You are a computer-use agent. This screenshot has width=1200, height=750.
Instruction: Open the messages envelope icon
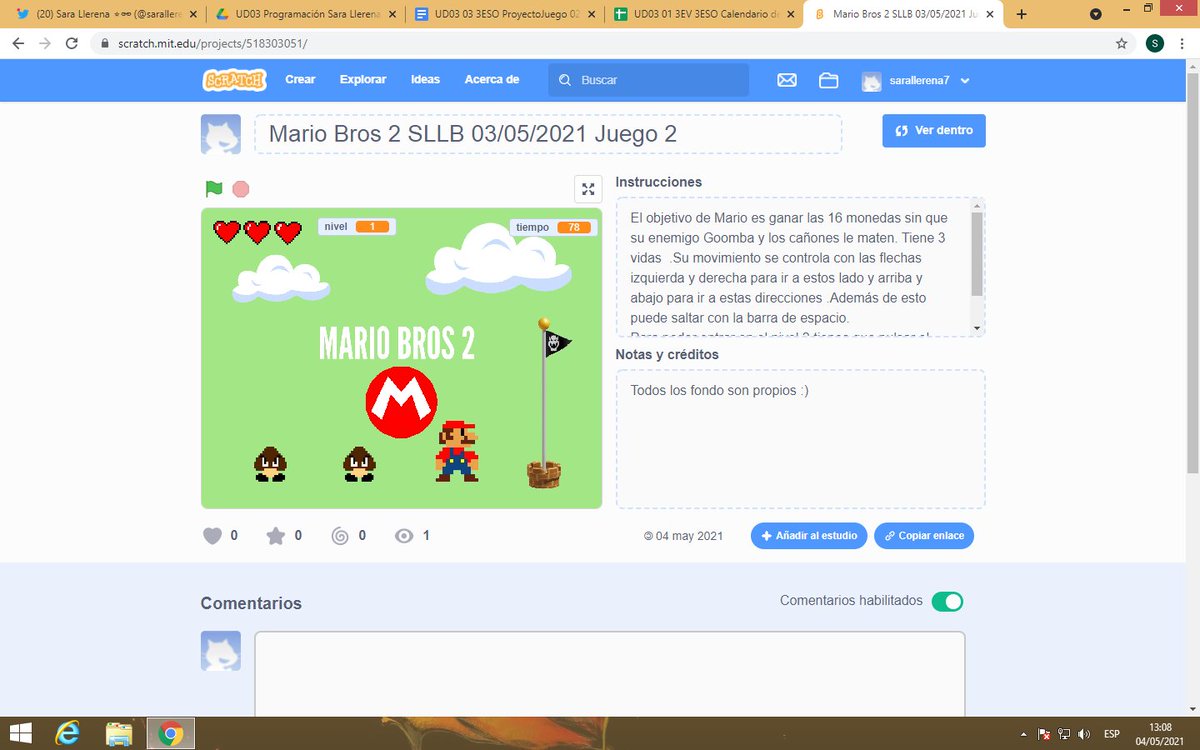[787, 80]
